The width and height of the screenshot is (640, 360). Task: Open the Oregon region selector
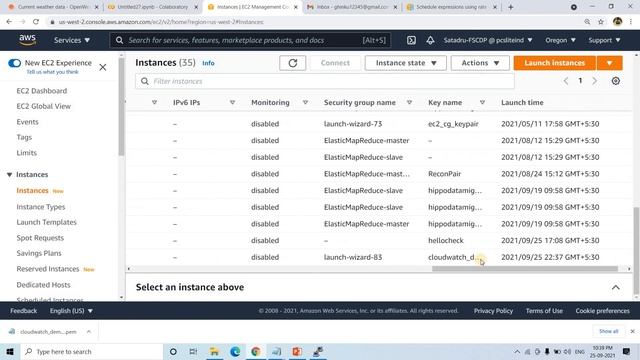pyautogui.click(x=560, y=40)
